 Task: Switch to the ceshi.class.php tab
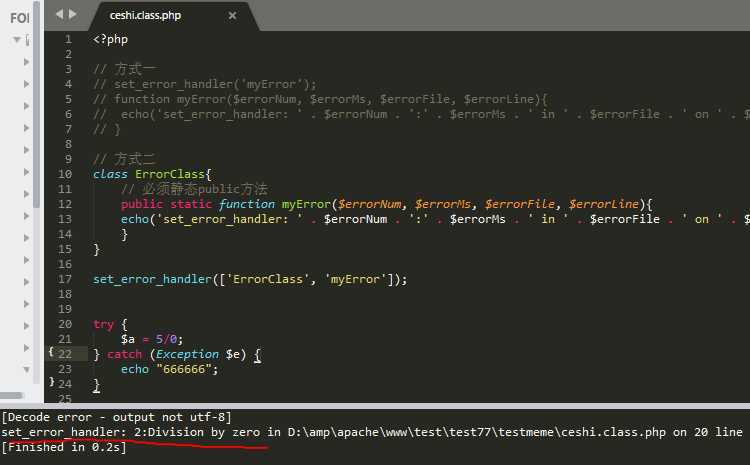point(145,15)
